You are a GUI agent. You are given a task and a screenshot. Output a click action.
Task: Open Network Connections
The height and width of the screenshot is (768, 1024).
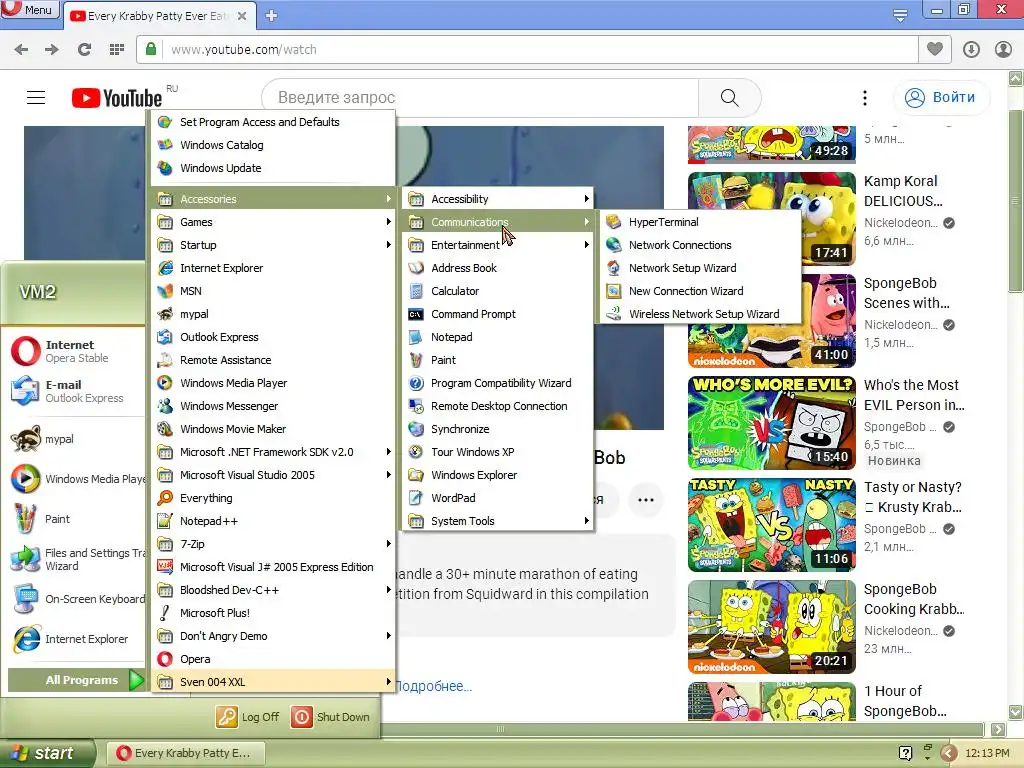pos(699,245)
